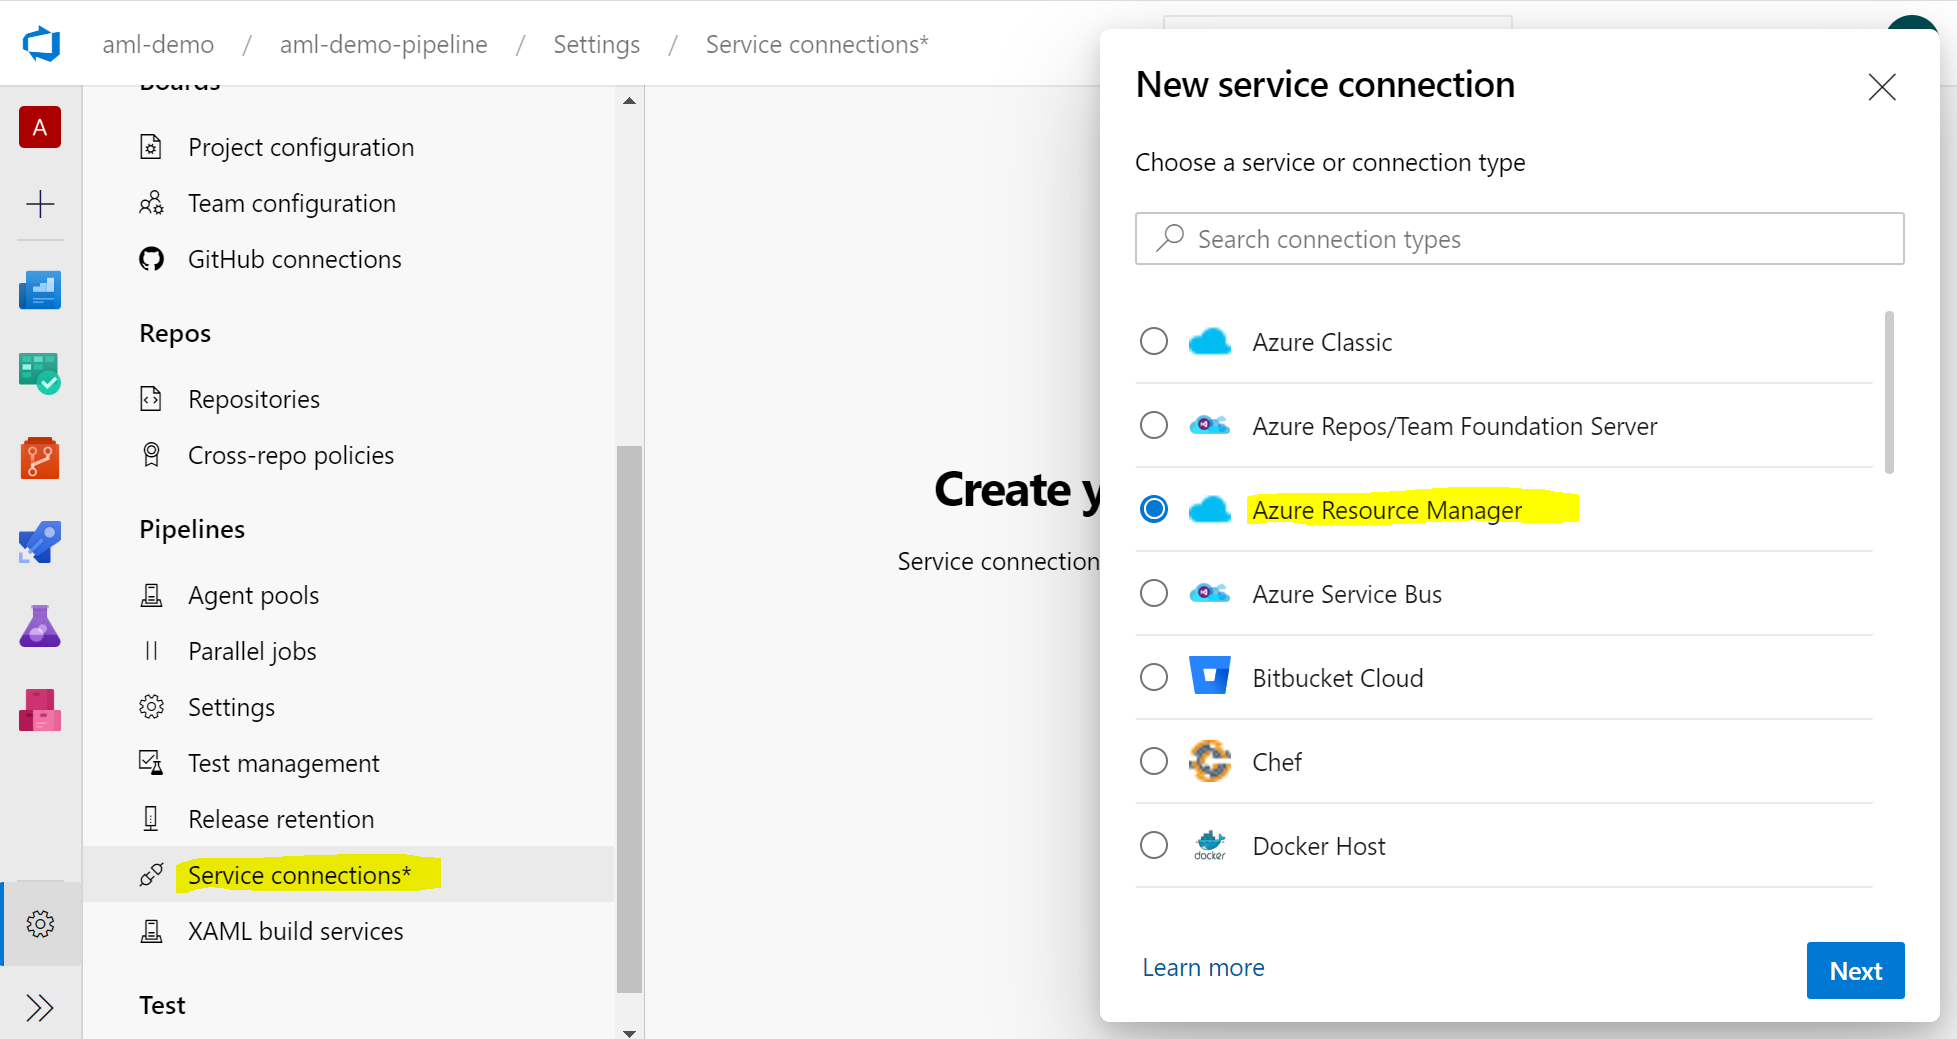The height and width of the screenshot is (1039, 1957).
Task: Go to aml-demo-pipeline breadcrumb
Action: pos(384,45)
